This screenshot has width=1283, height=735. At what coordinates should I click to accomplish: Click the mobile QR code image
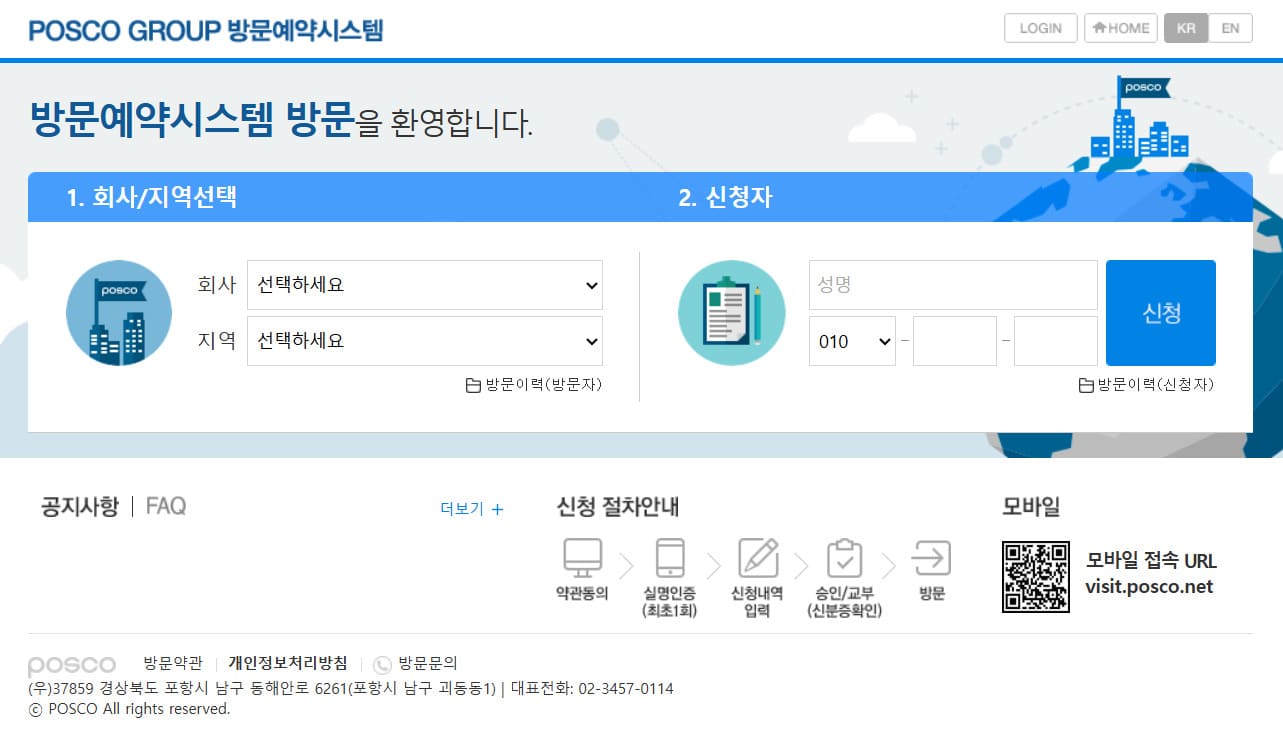1036,577
